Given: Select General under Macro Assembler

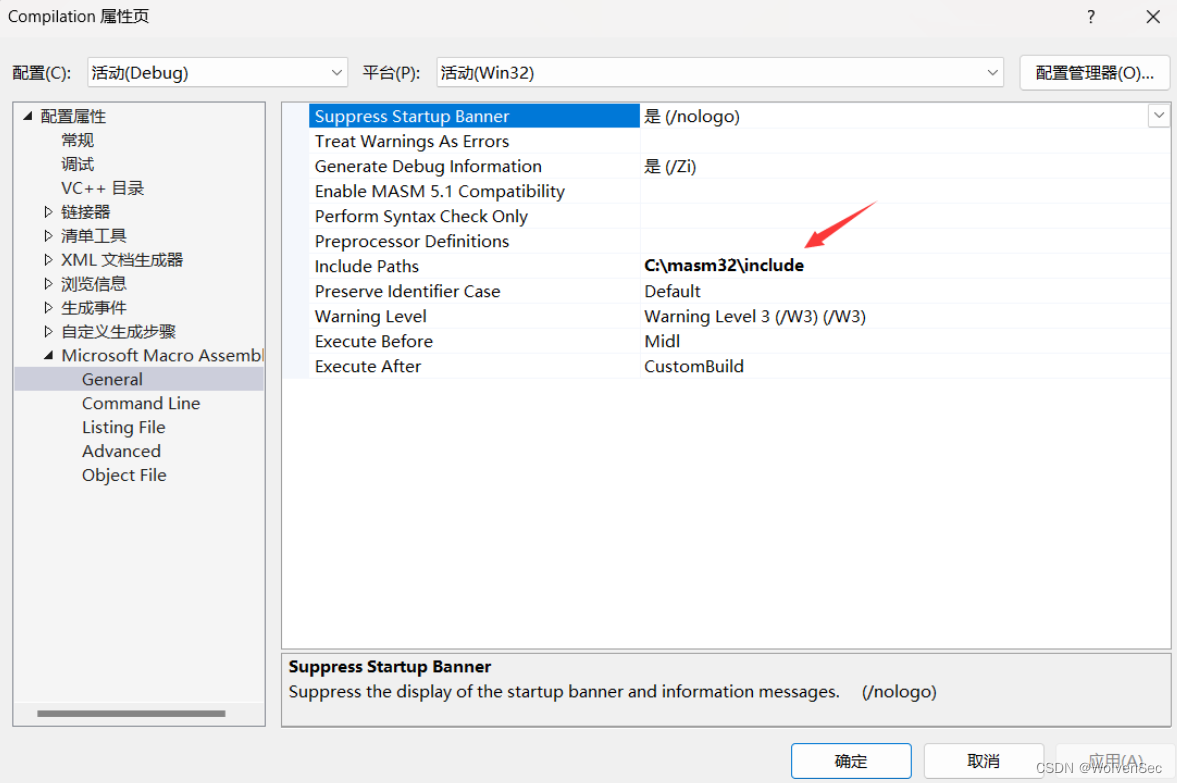Looking at the screenshot, I should tap(112, 379).
